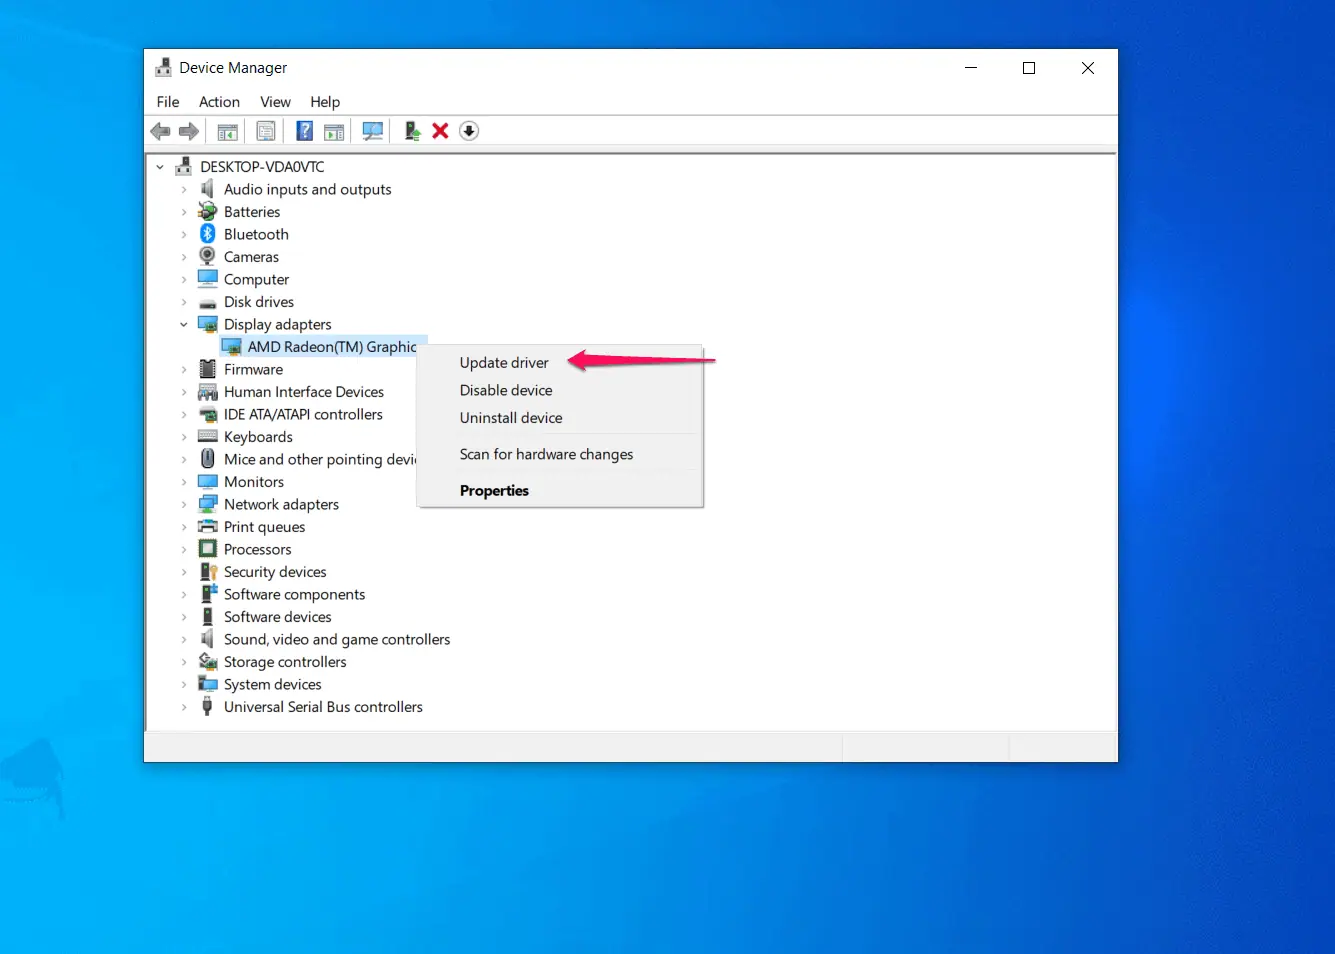
Task: Expand the Sound, video and game controllers chevron
Action: tap(184, 639)
